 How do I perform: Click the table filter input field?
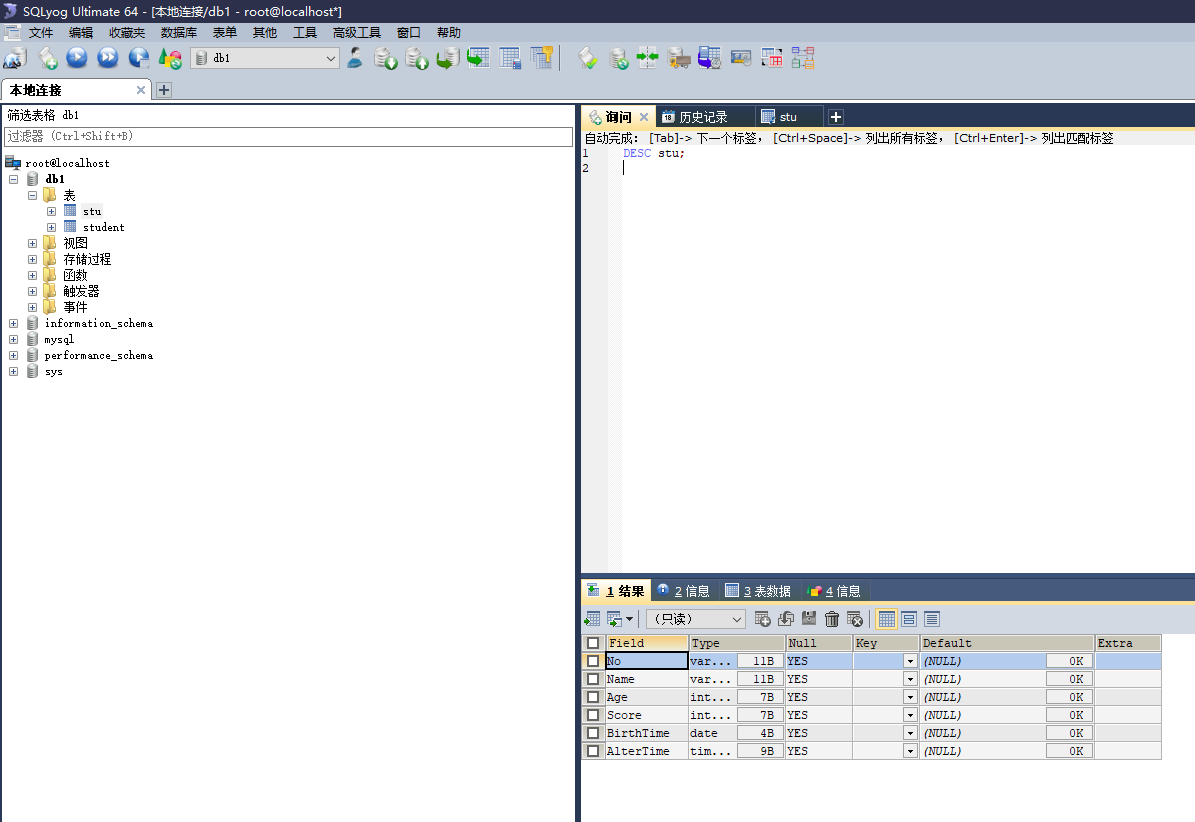(288, 136)
